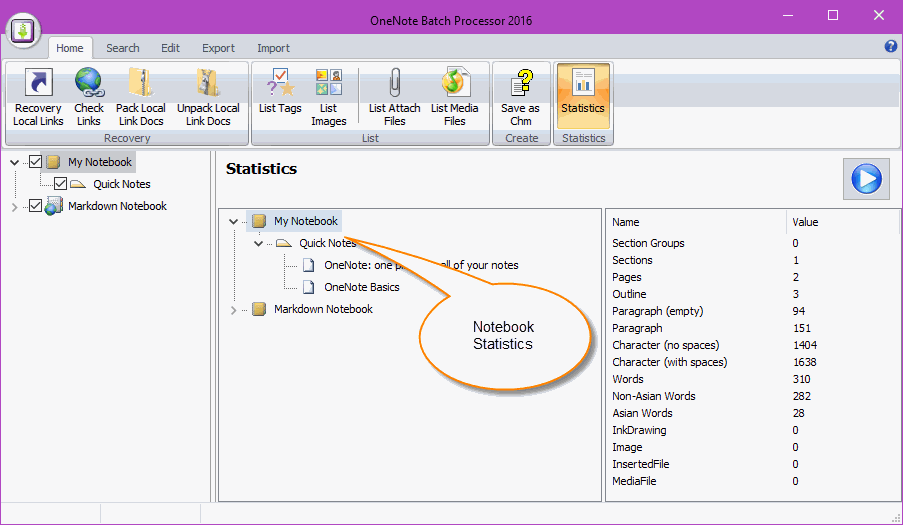Image resolution: width=903 pixels, height=525 pixels.
Task: Open the application menu orb
Action: coord(23,31)
